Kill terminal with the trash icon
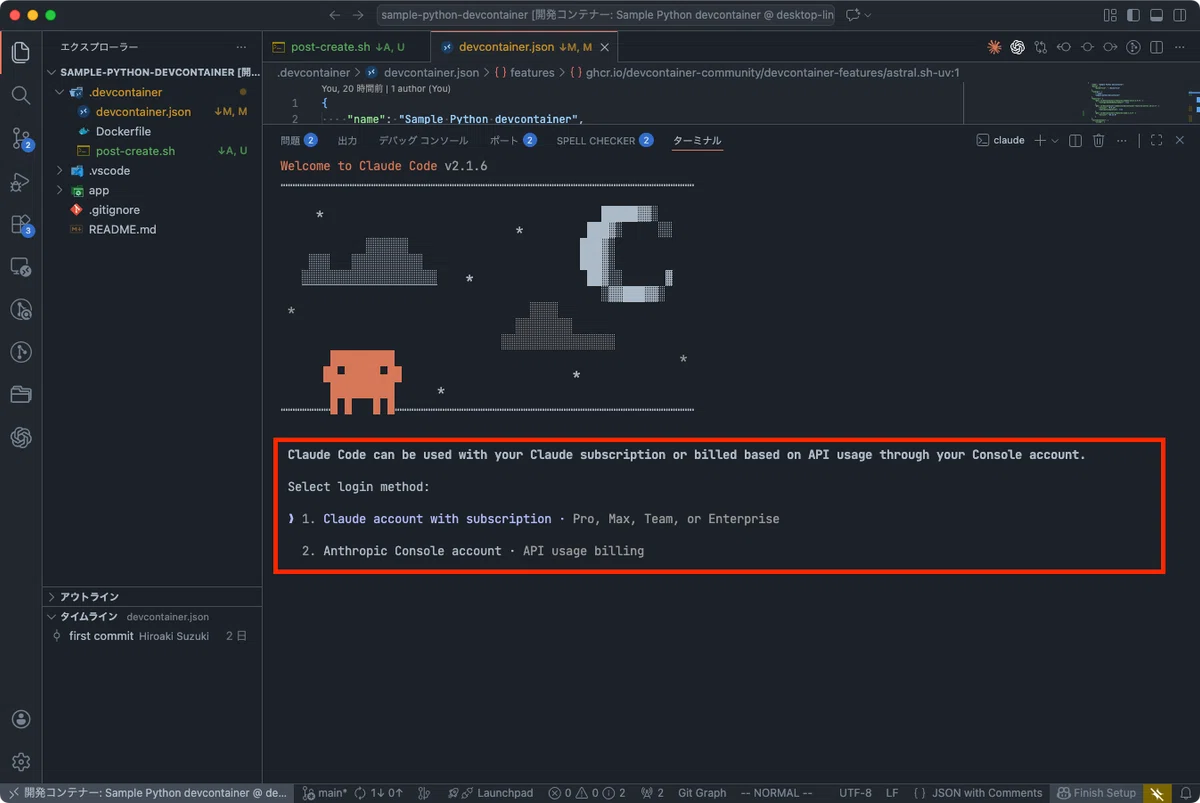The height and width of the screenshot is (803, 1200). pos(1098,141)
